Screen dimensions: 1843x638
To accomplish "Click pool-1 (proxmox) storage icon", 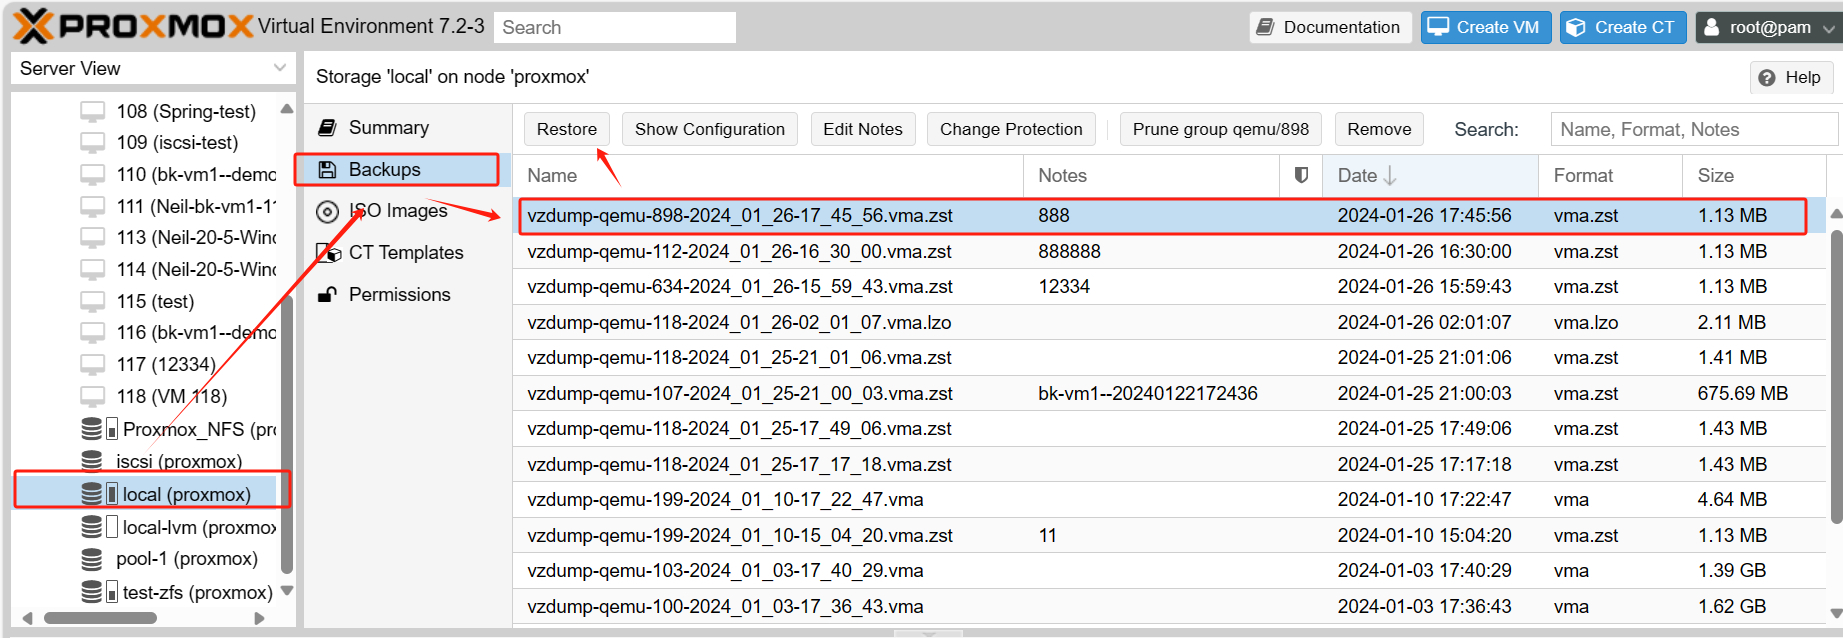I will pos(92,559).
